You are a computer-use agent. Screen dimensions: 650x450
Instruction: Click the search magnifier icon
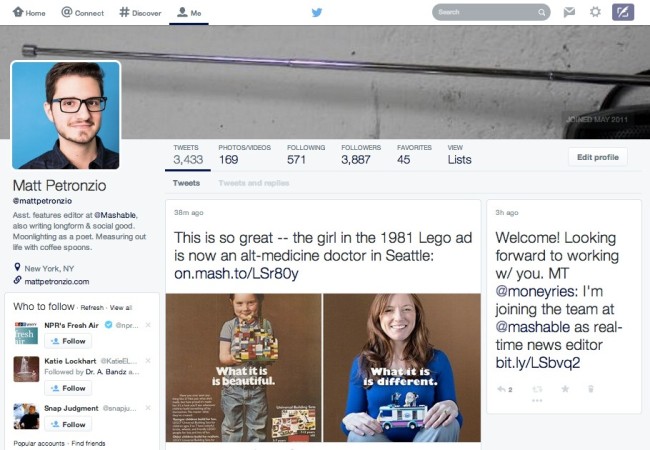[x=541, y=12]
